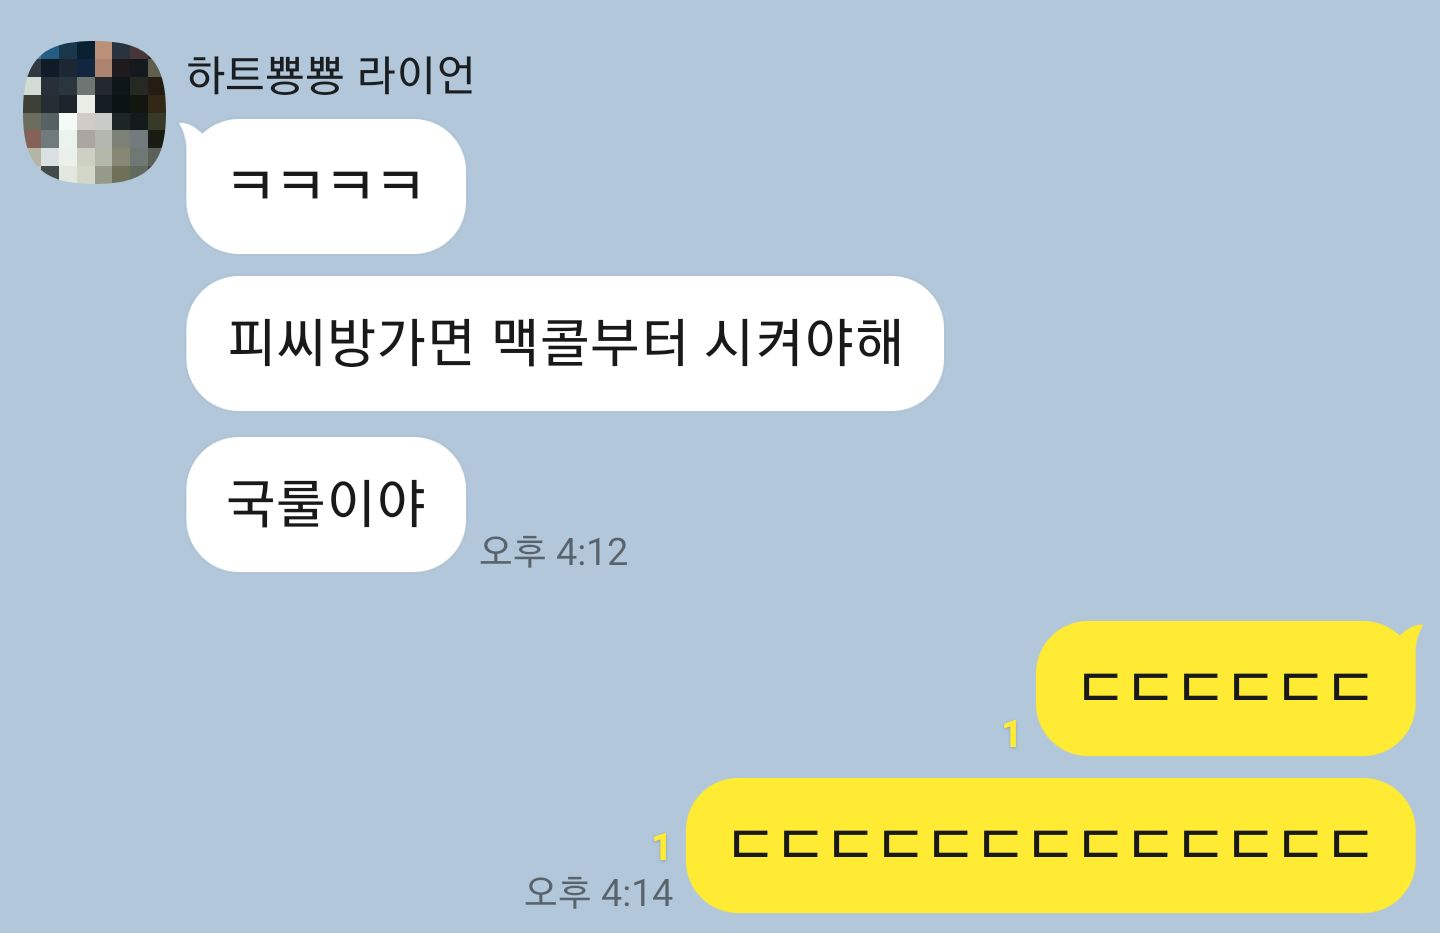
Task: Open the pixelated profile picture of 하트뿅뿅 라이언
Action: coord(94,112)
